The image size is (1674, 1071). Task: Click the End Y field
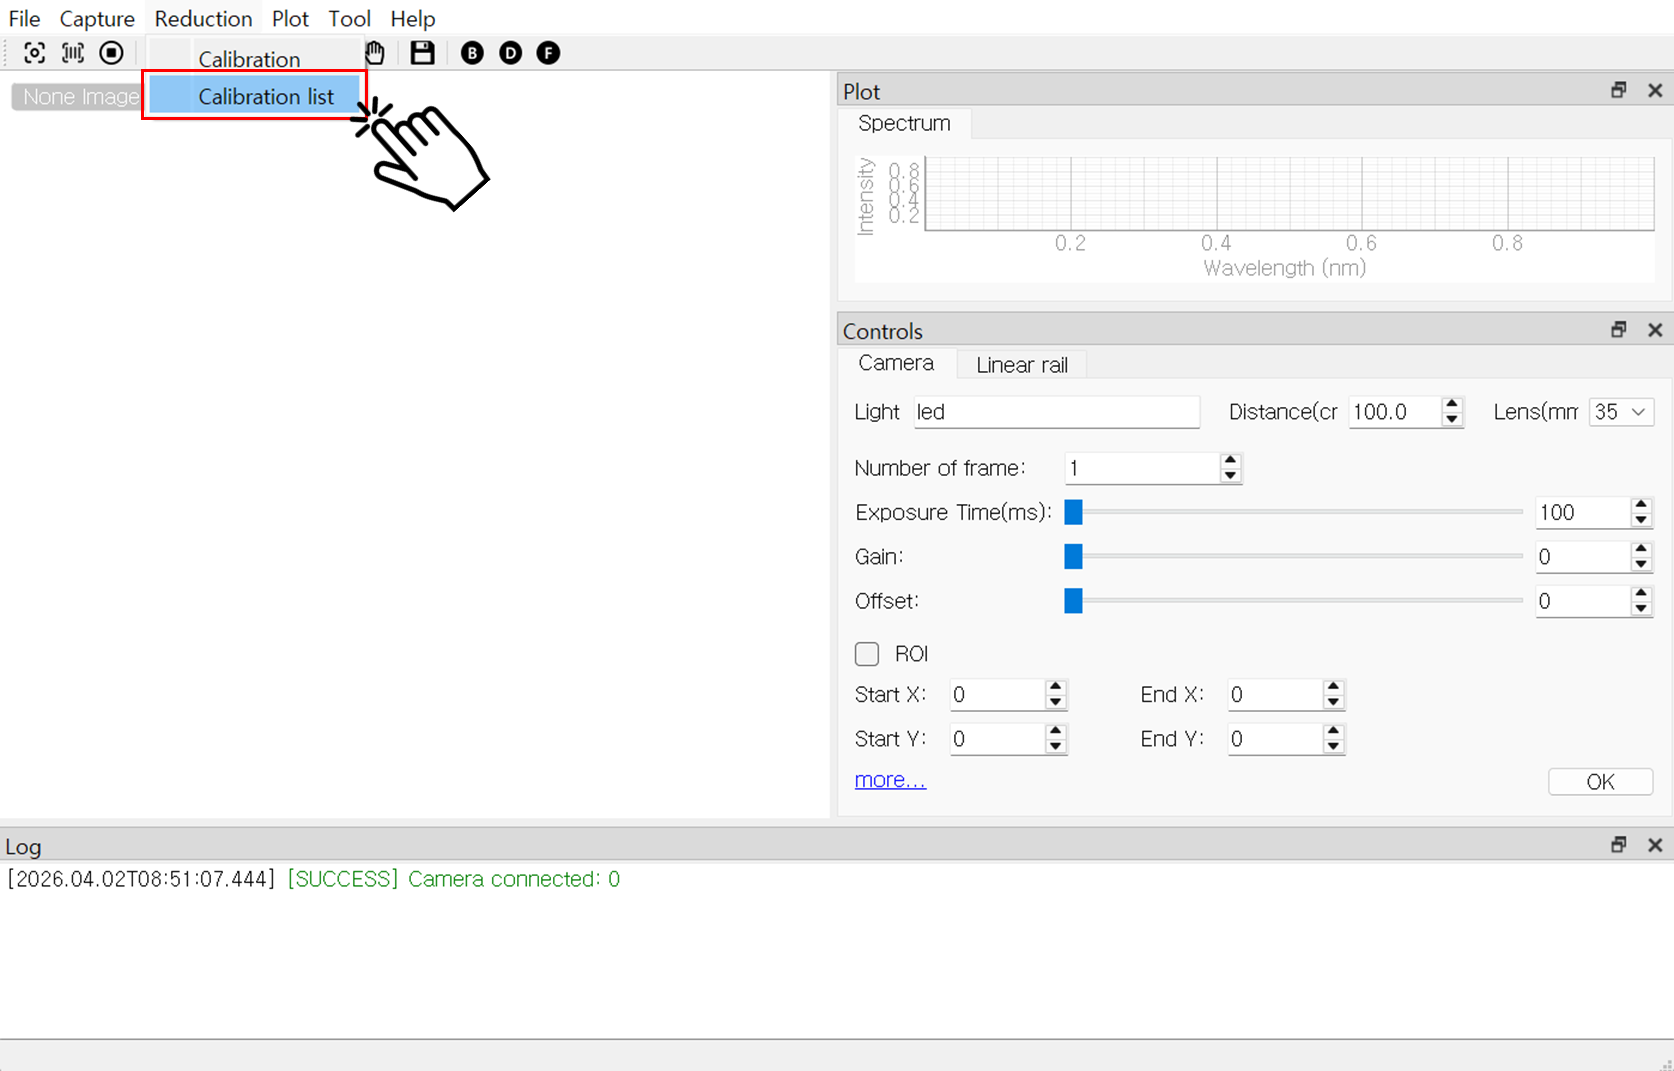click(1275, 739)
